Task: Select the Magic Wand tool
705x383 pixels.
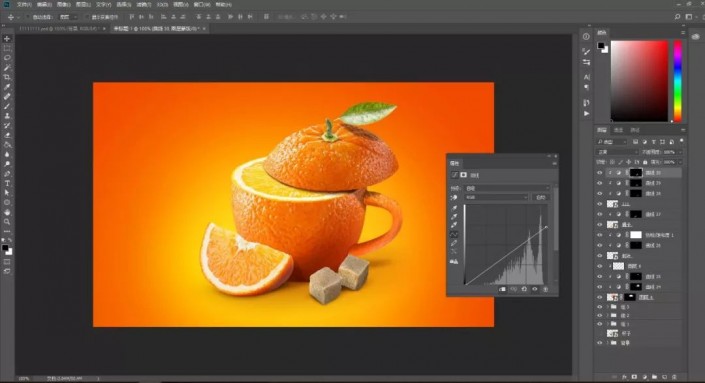Action: 7,67
